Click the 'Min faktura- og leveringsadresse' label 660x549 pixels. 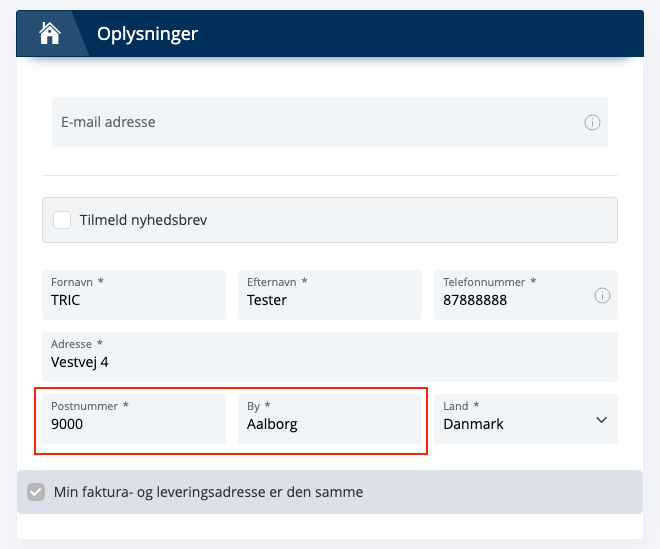point(208,492)
